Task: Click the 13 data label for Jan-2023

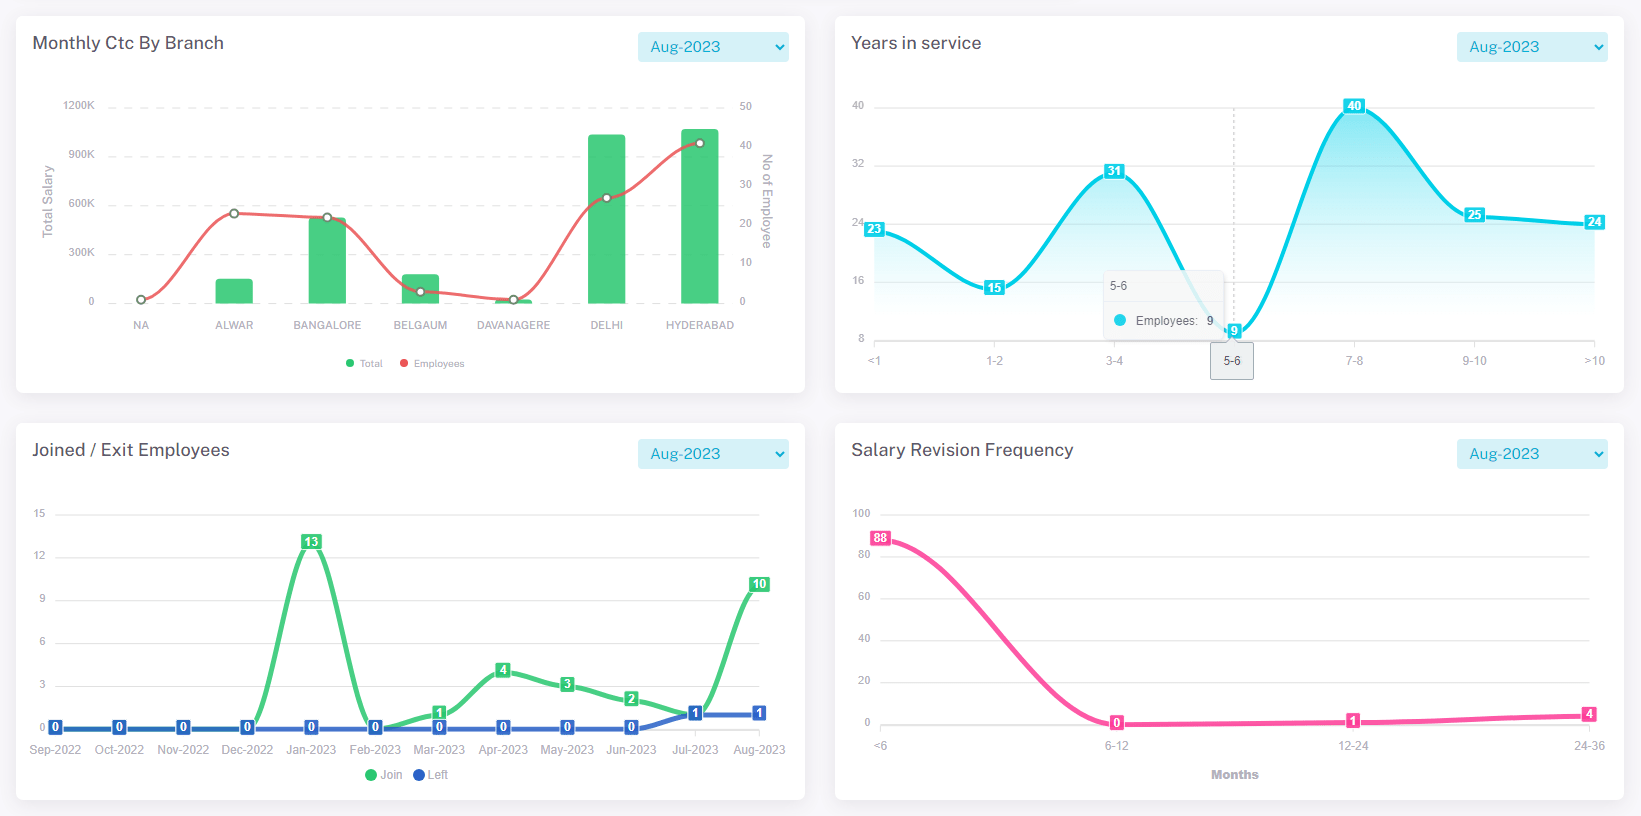Action: point(311,542)
